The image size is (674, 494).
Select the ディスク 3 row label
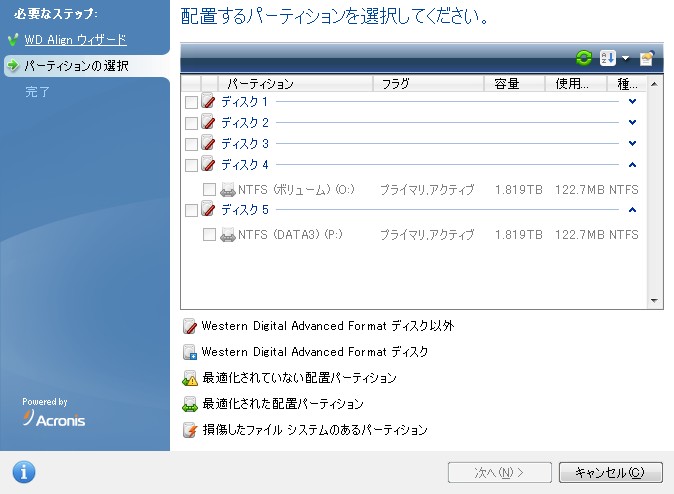tap(245, 144)
